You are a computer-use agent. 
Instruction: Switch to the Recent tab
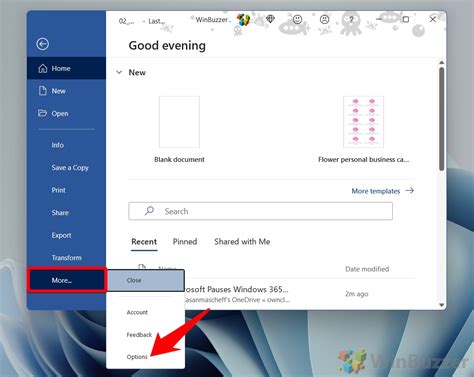(144, 242)
